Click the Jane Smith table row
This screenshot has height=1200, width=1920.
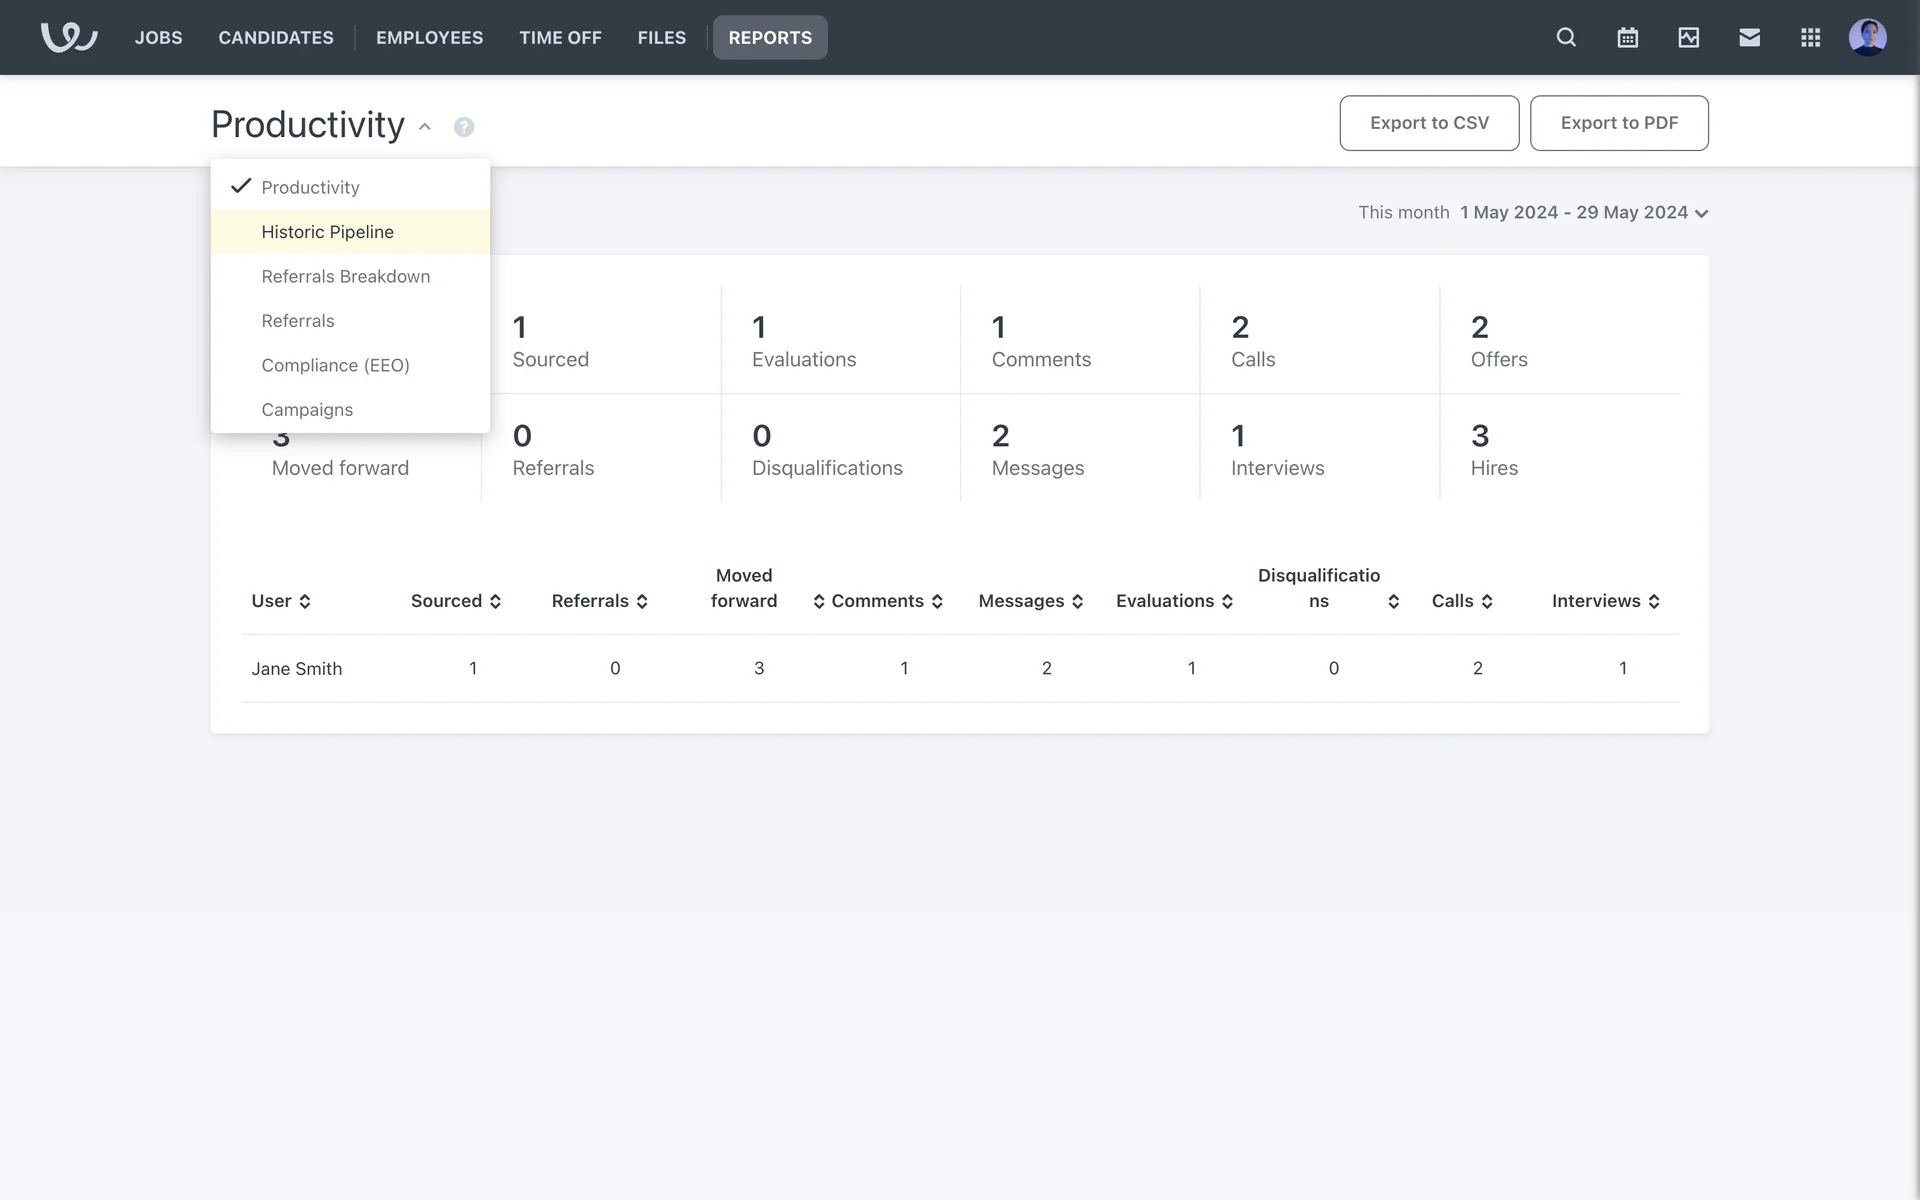(296, 669)
